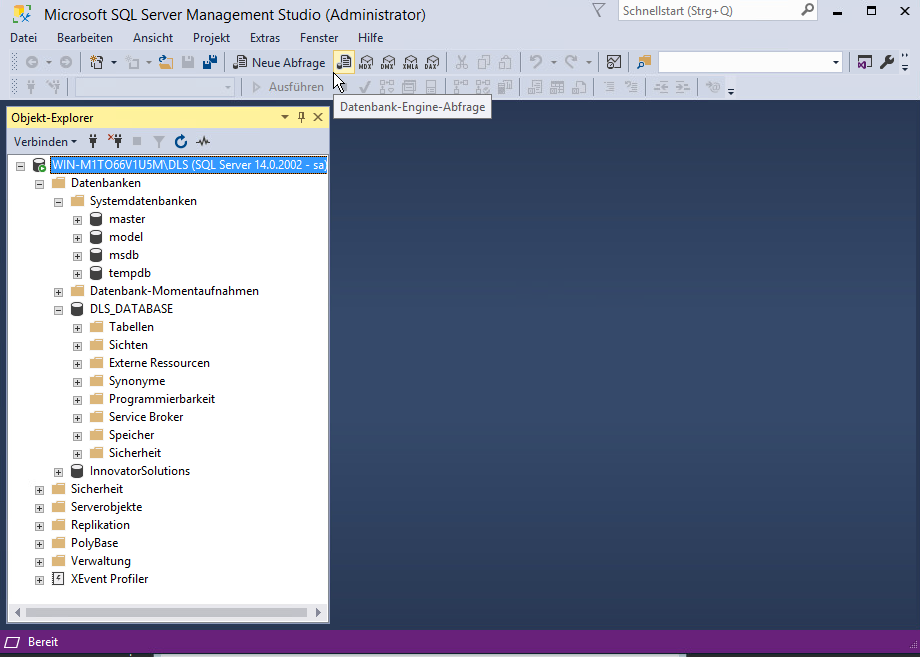Click the Objekt-Explorer horizontal scrollbar
Viewport: 920px width, 657px height.
(166, 612)
